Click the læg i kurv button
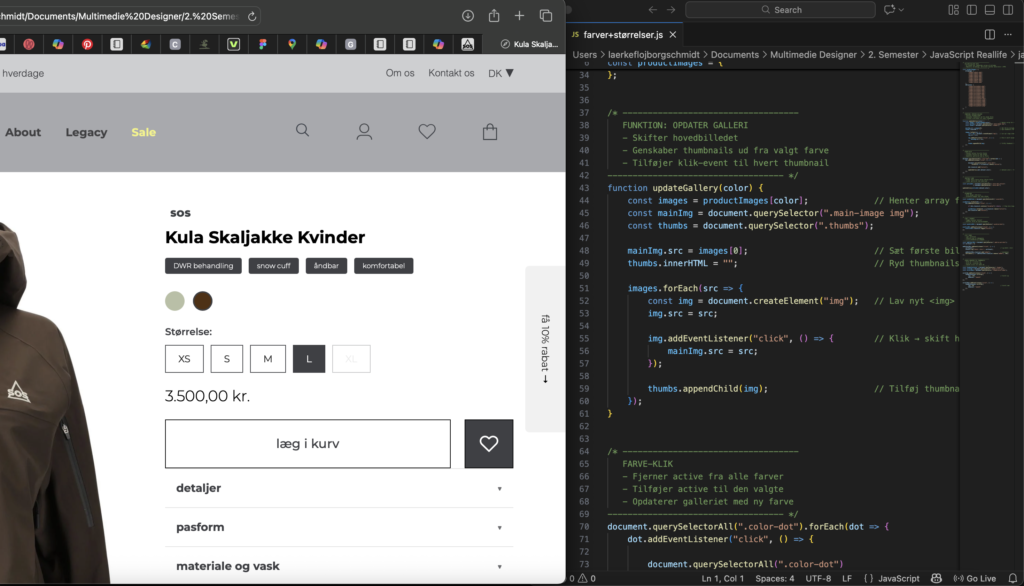This screenshot has width=1024, height=586. 308,444
